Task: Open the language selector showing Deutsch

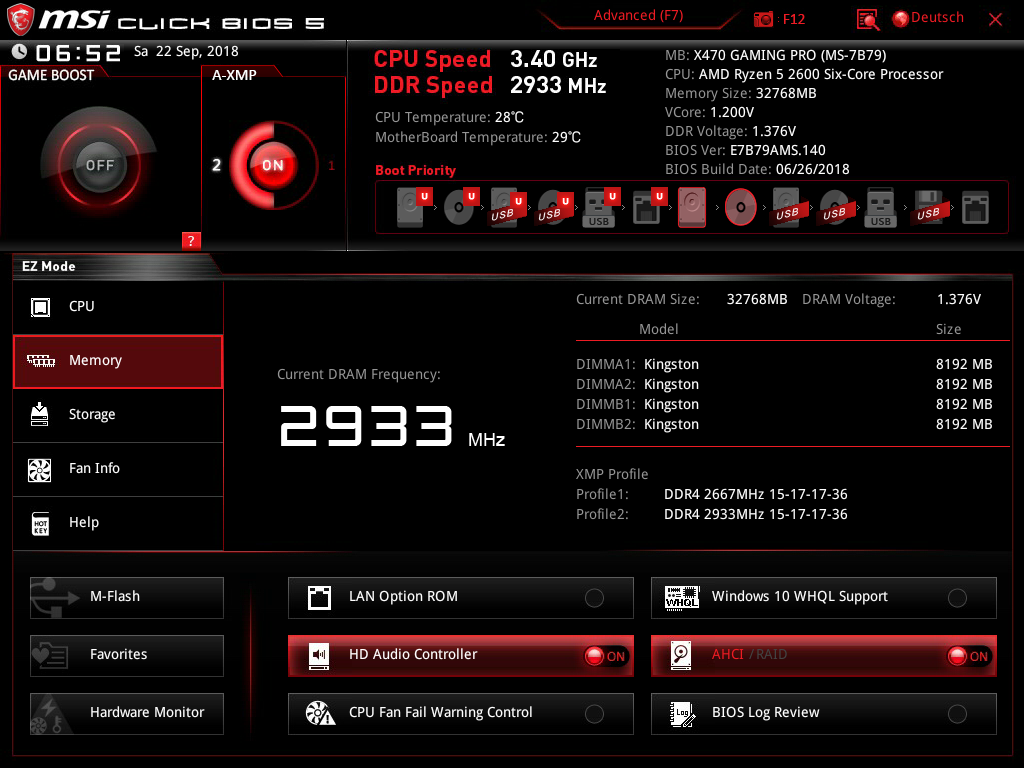Action: tap(928, 17)
